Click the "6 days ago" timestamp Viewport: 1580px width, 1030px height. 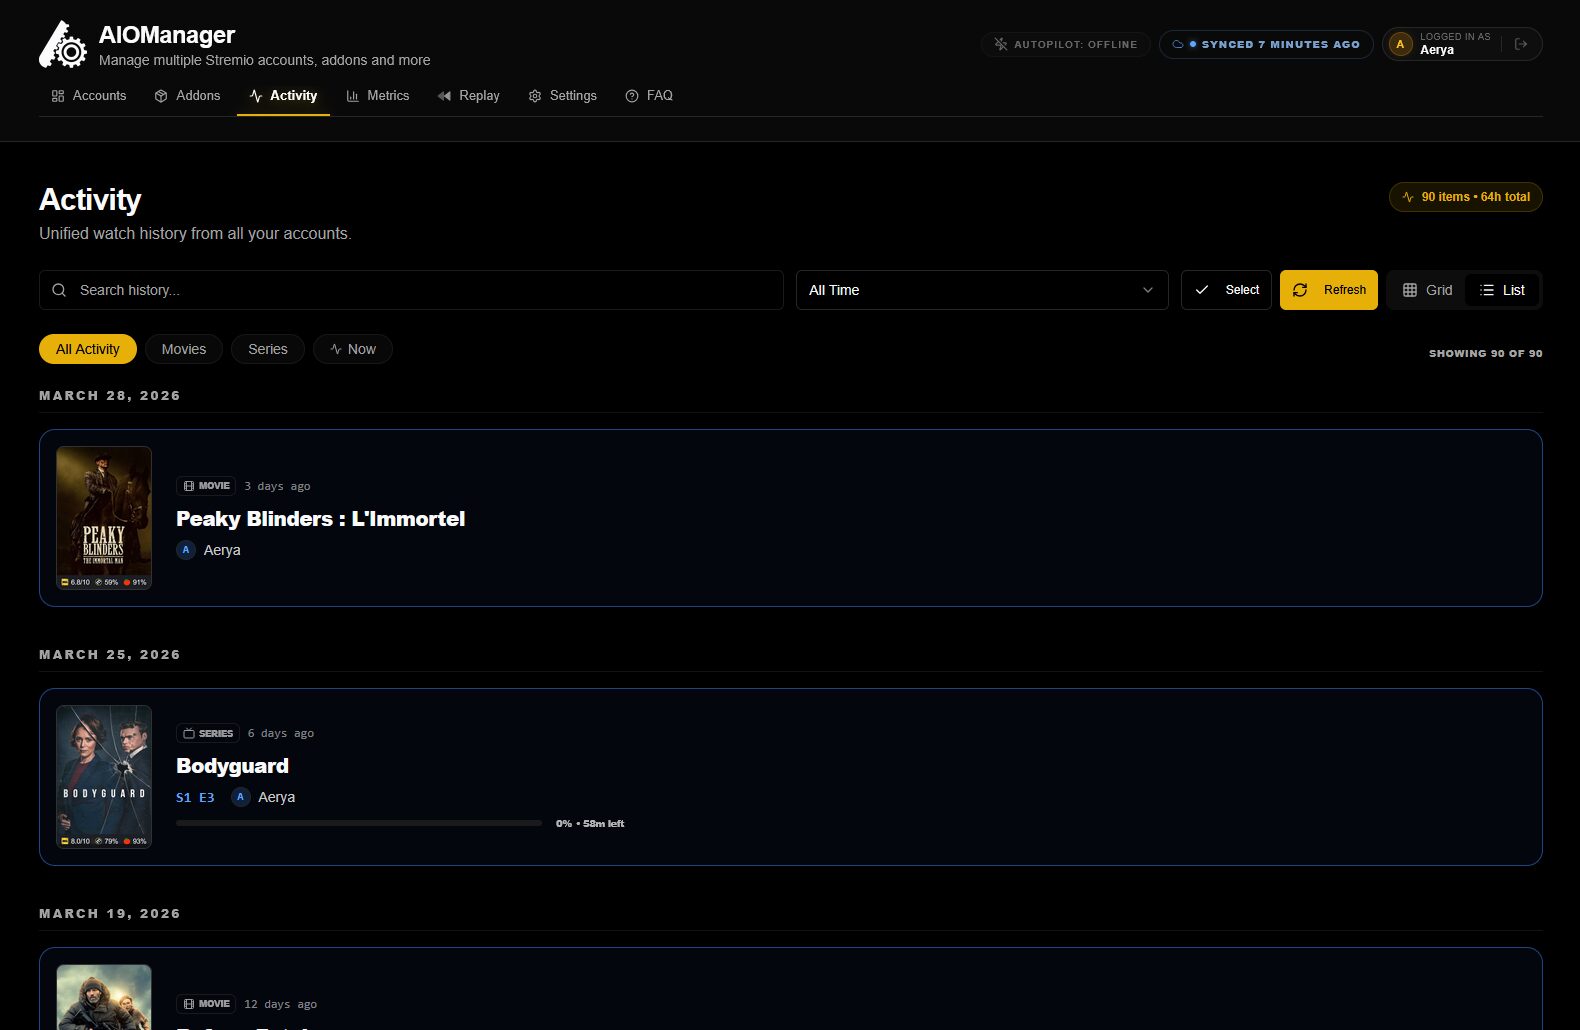[281, 733]
